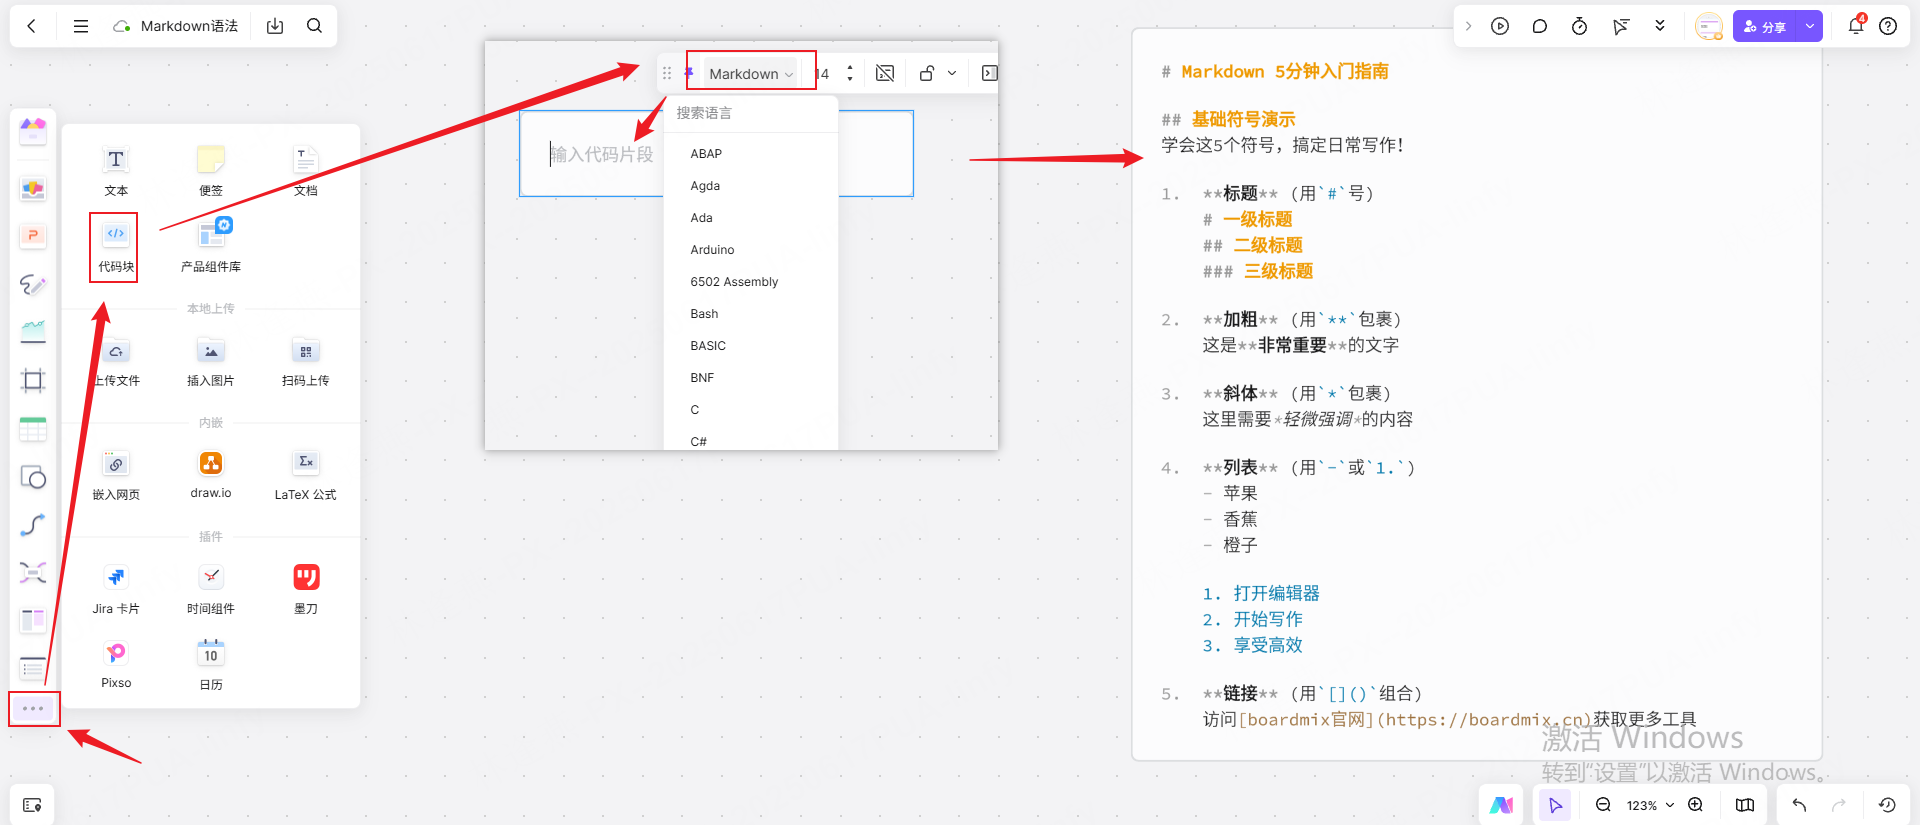Open the help question mark icon

click(x=1888, y=26)
